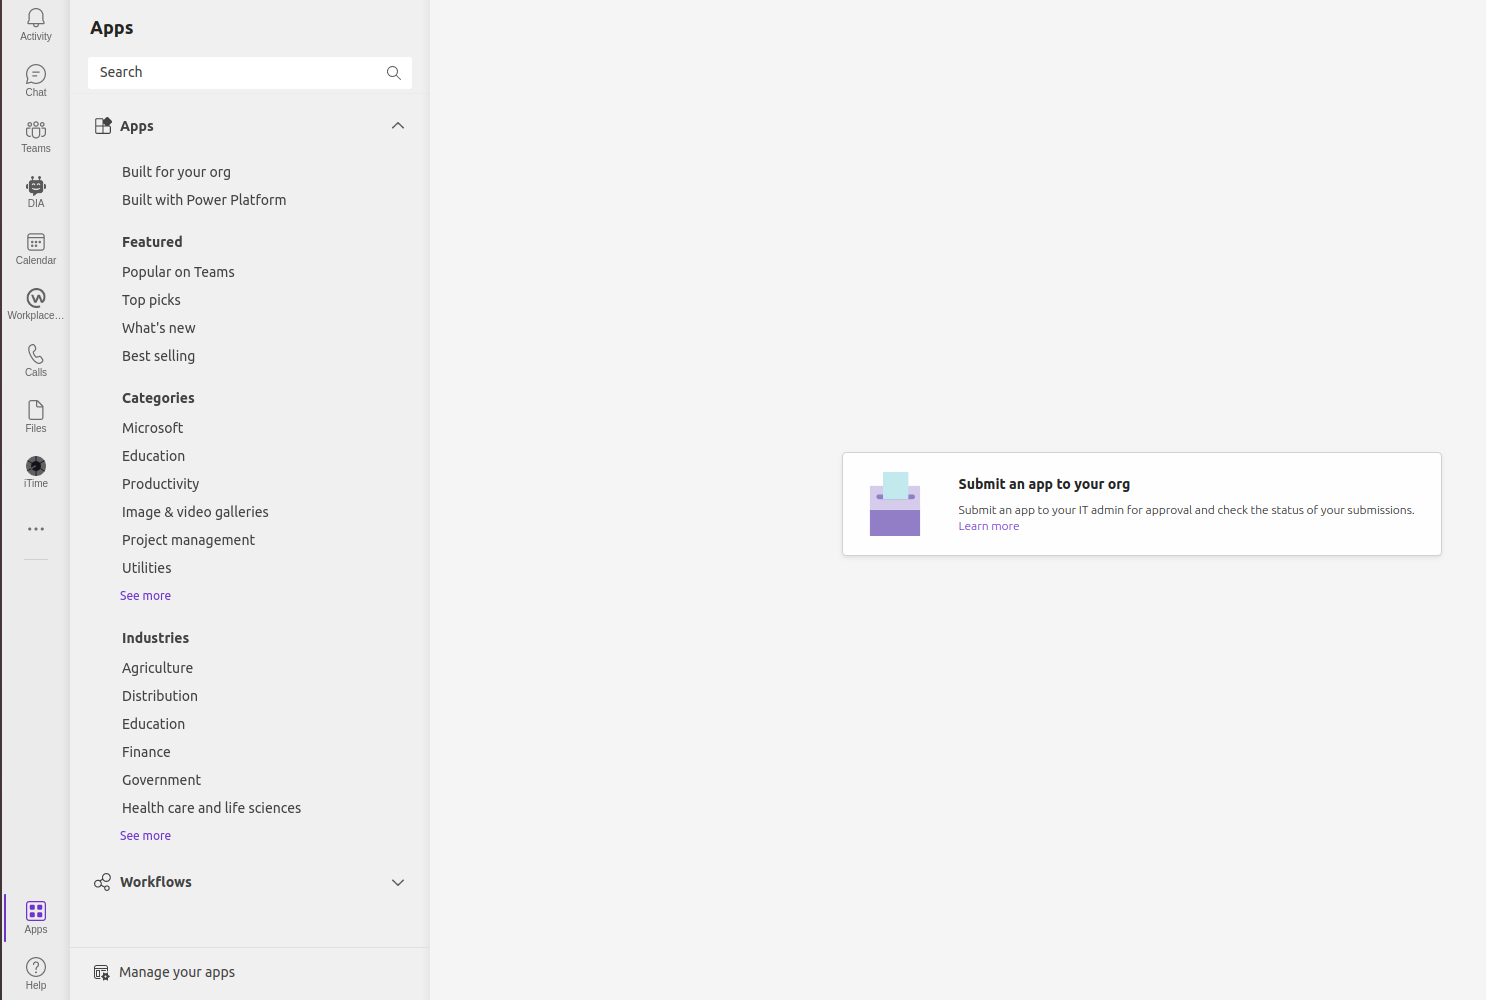The height and width of the screenshot is (1000, 1486).
Task: Select the Apps icon in the rail
Action: point(36,911)
